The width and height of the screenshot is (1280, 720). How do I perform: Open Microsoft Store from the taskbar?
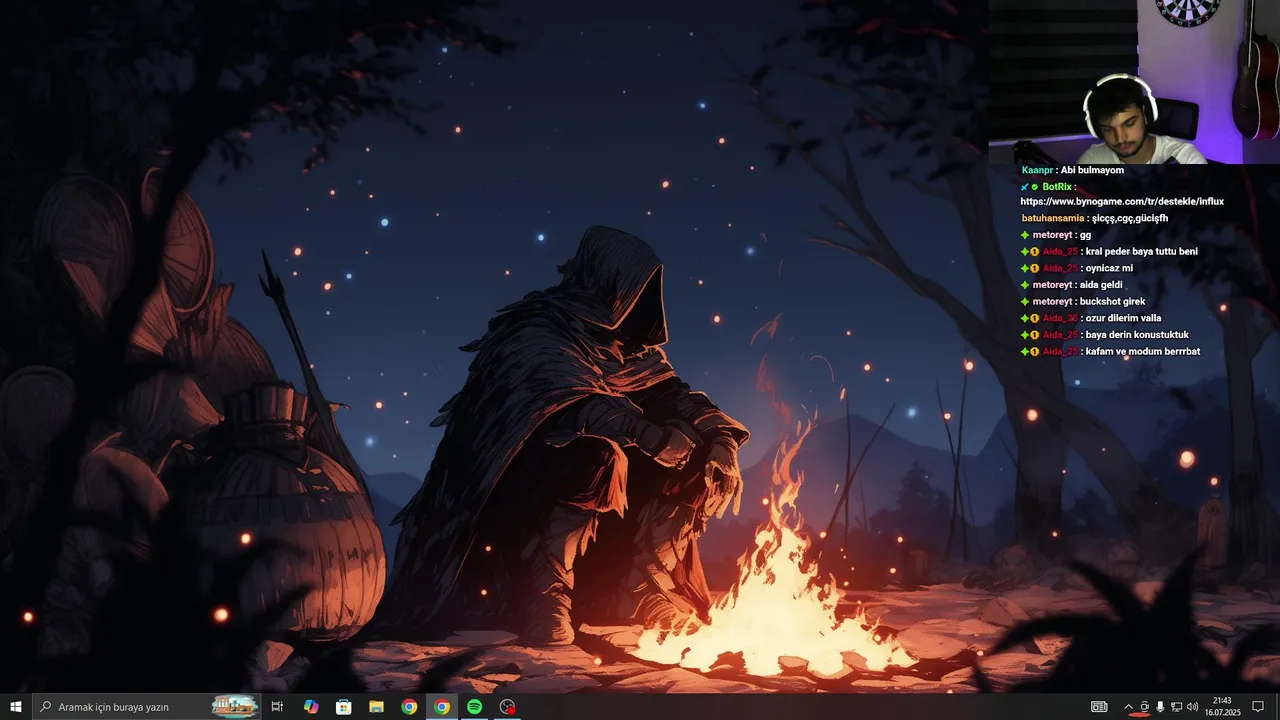click(x=343, y=707)
